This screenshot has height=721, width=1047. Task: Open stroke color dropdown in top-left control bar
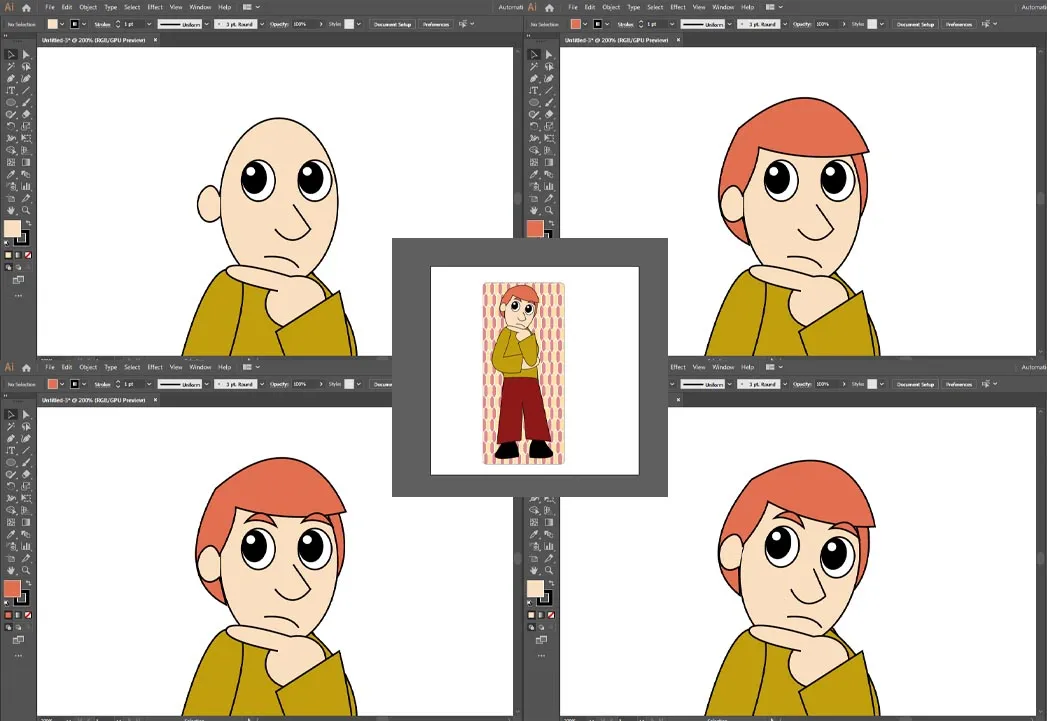pyautogui.click(x=84, y=24)
